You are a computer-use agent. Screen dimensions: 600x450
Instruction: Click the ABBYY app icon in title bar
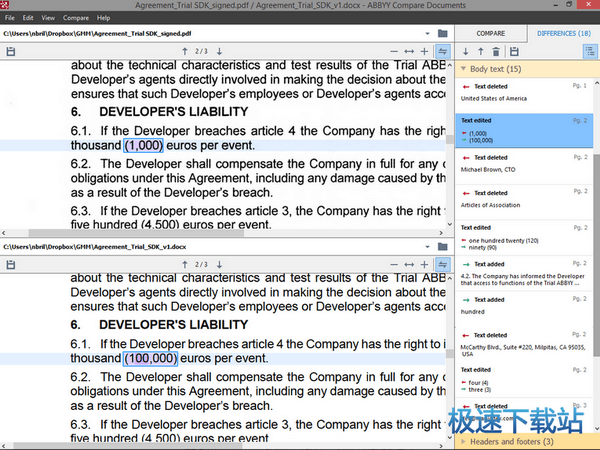[5, 5]
